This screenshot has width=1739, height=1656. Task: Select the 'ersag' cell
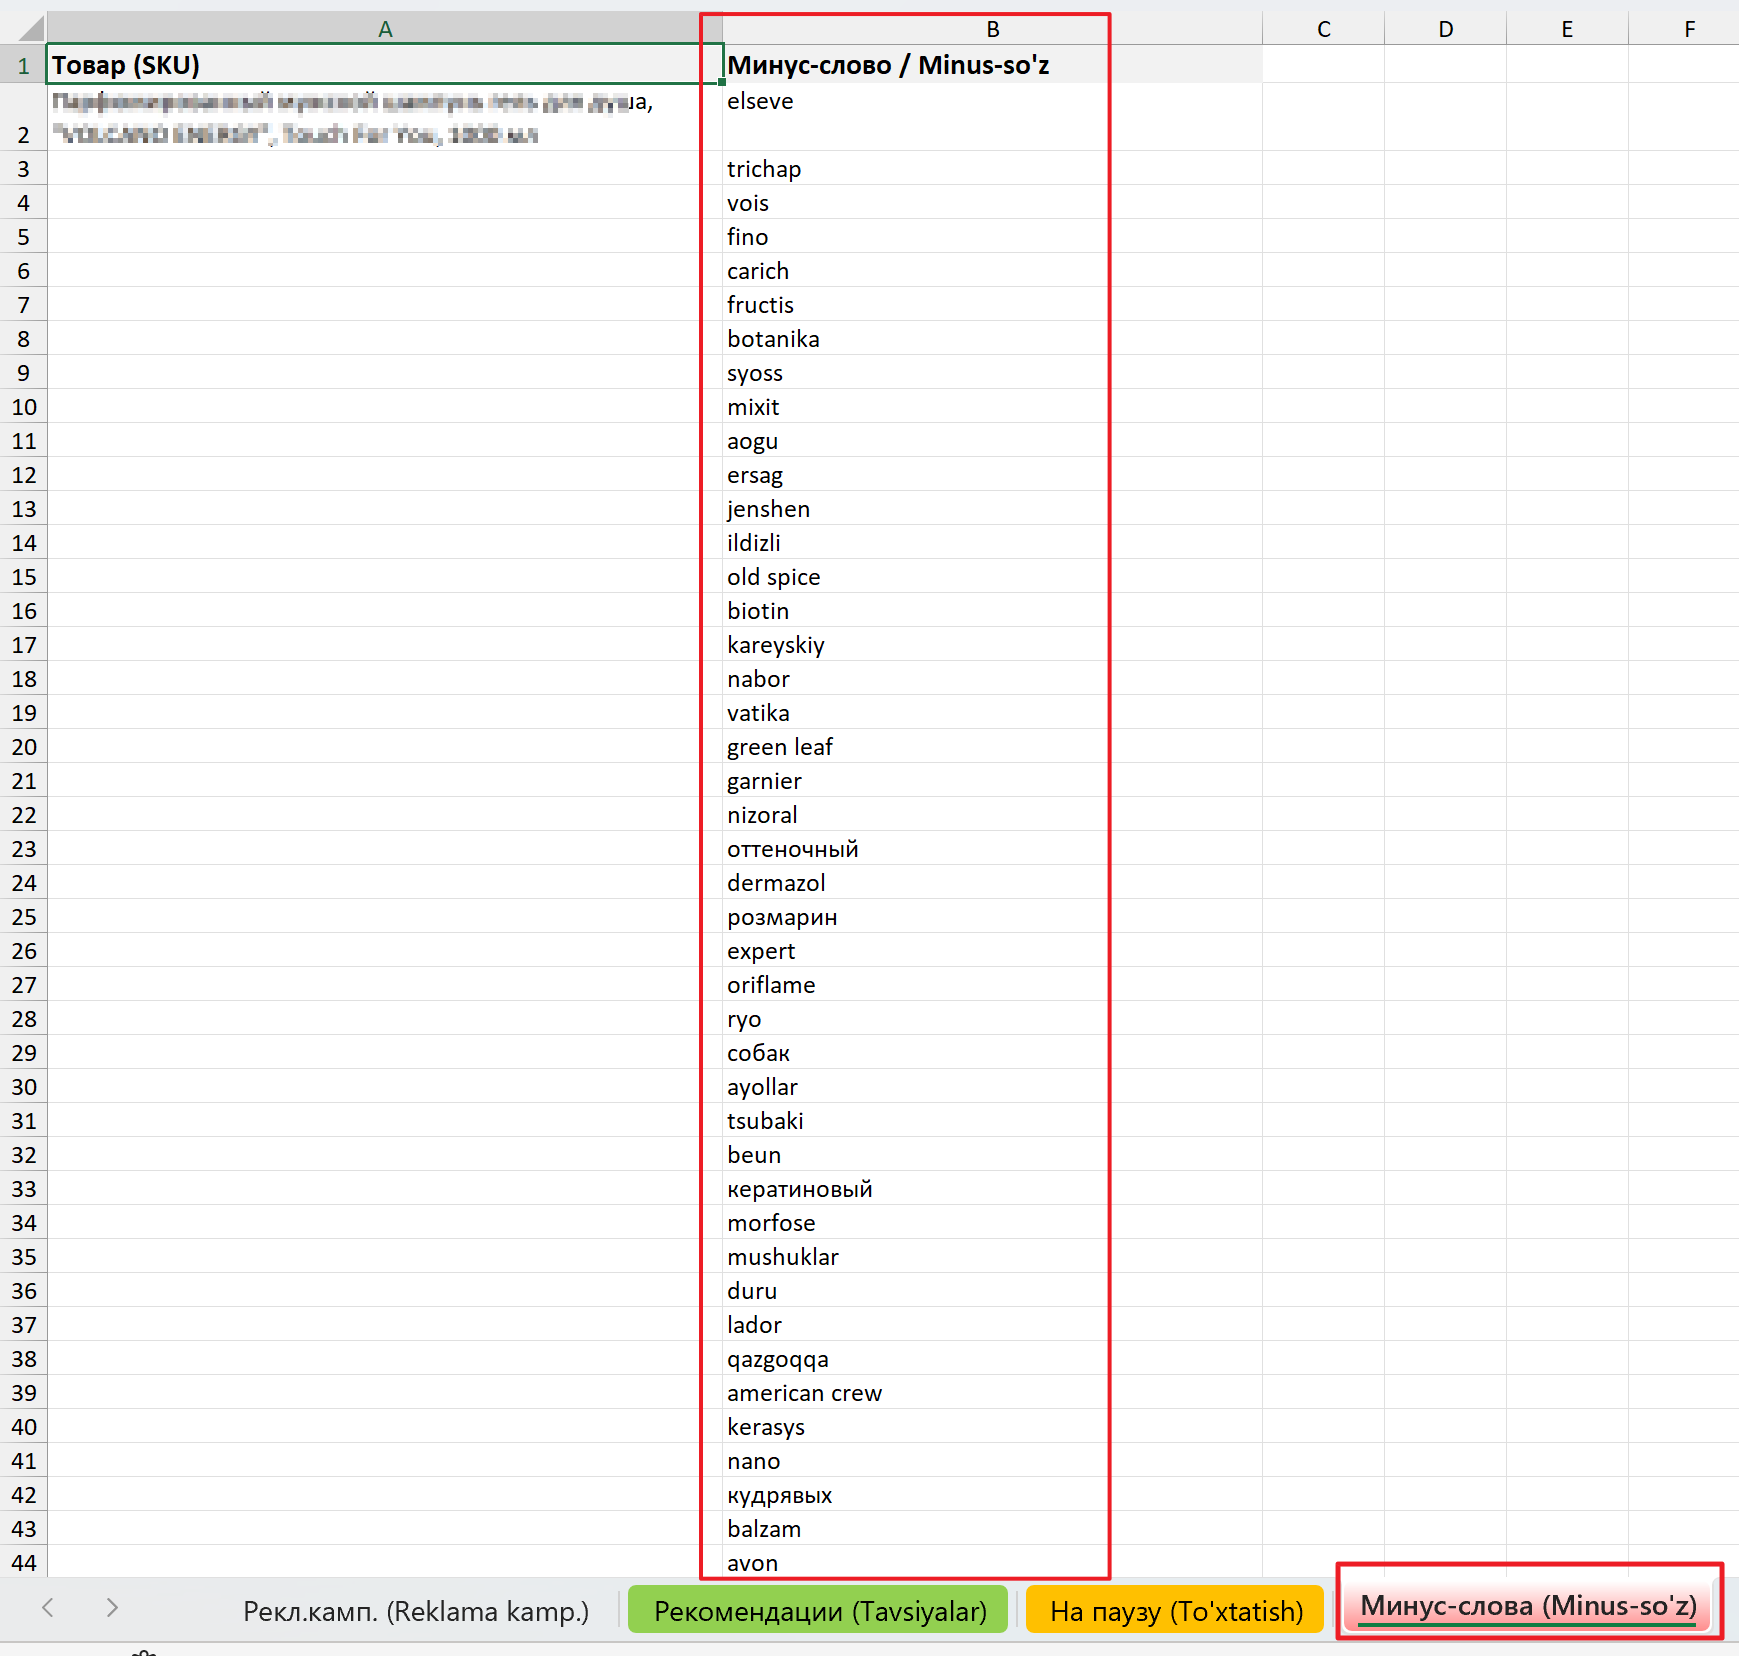pyautogui.click(x=992, y=475)
